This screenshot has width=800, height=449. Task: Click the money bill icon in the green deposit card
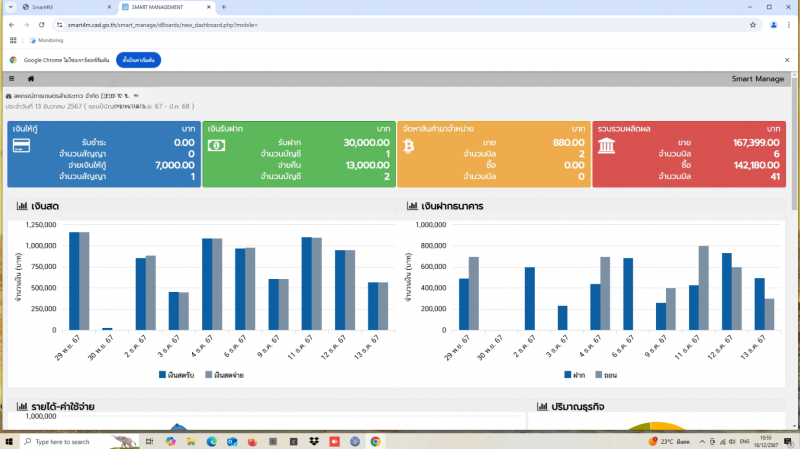click(x=216, y=146)
